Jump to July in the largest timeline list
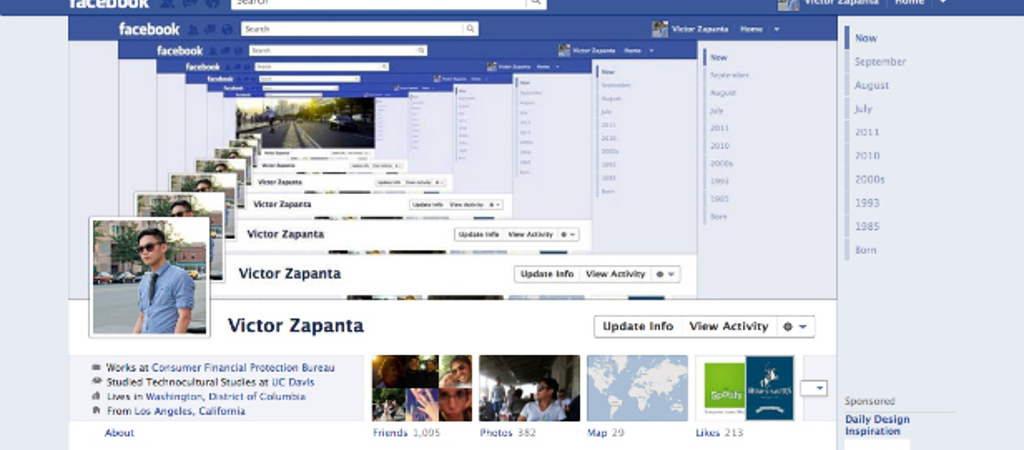The width and height of the screenshot is (1024, 450). point(863,108)
